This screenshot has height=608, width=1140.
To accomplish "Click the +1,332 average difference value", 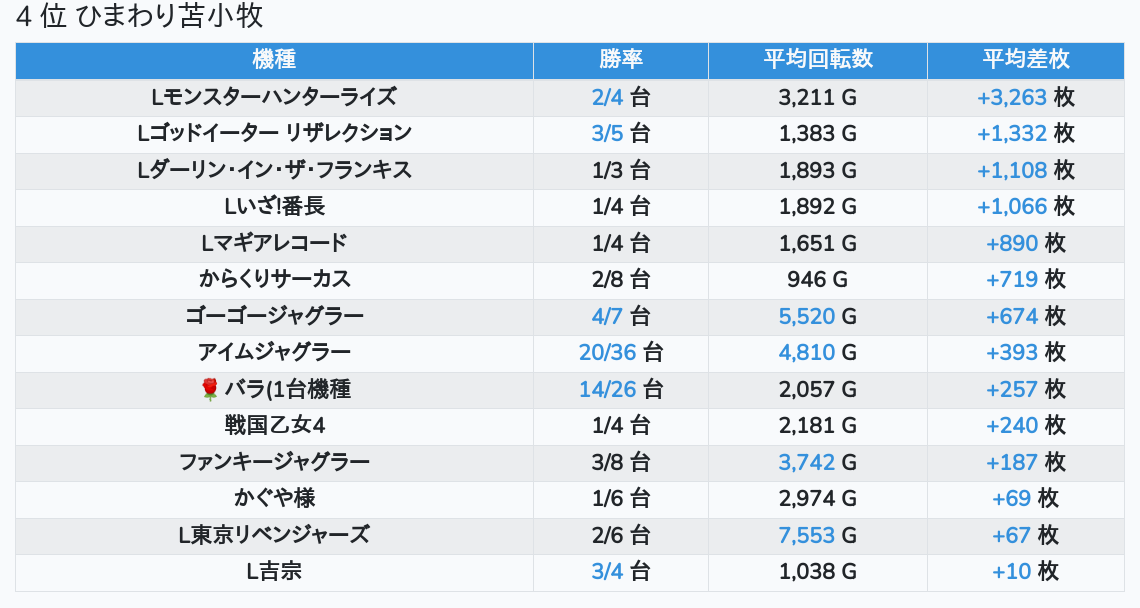I will (x=1012, y=133).
